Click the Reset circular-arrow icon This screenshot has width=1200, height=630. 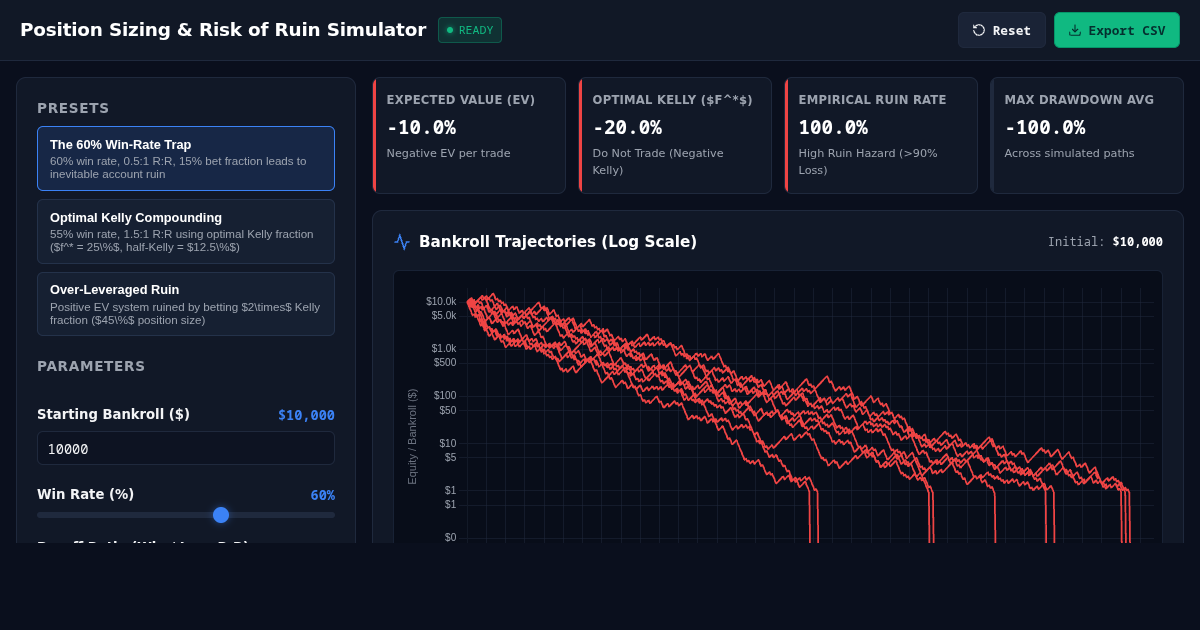click(x=979, y=30)
